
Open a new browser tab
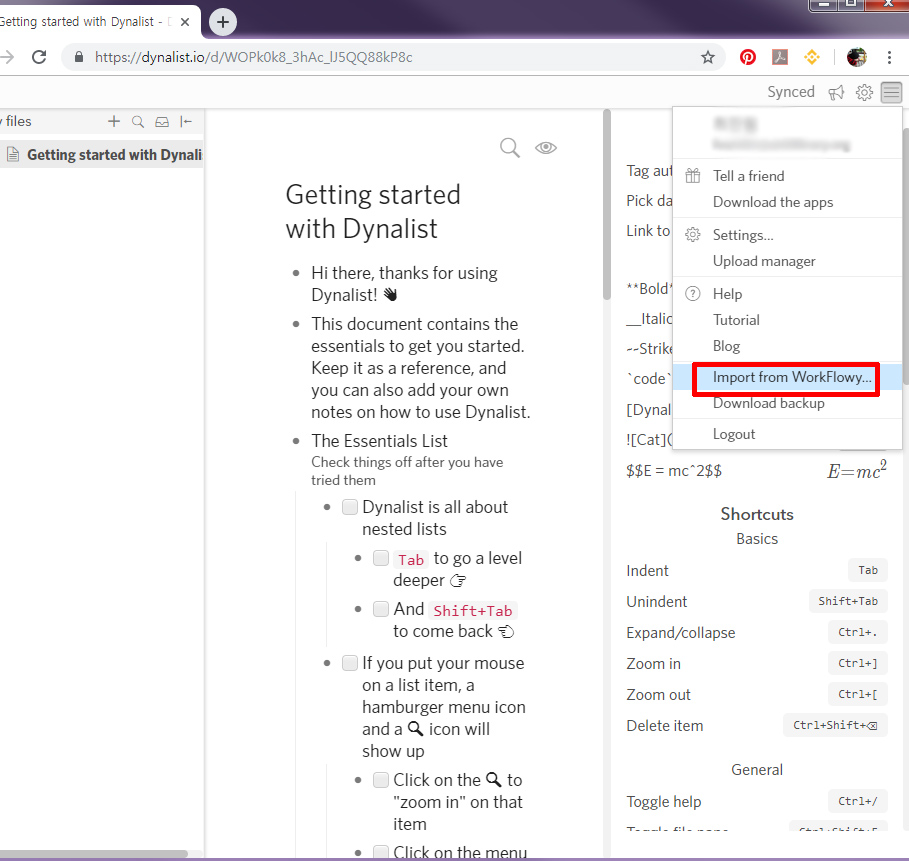[223, 23]
